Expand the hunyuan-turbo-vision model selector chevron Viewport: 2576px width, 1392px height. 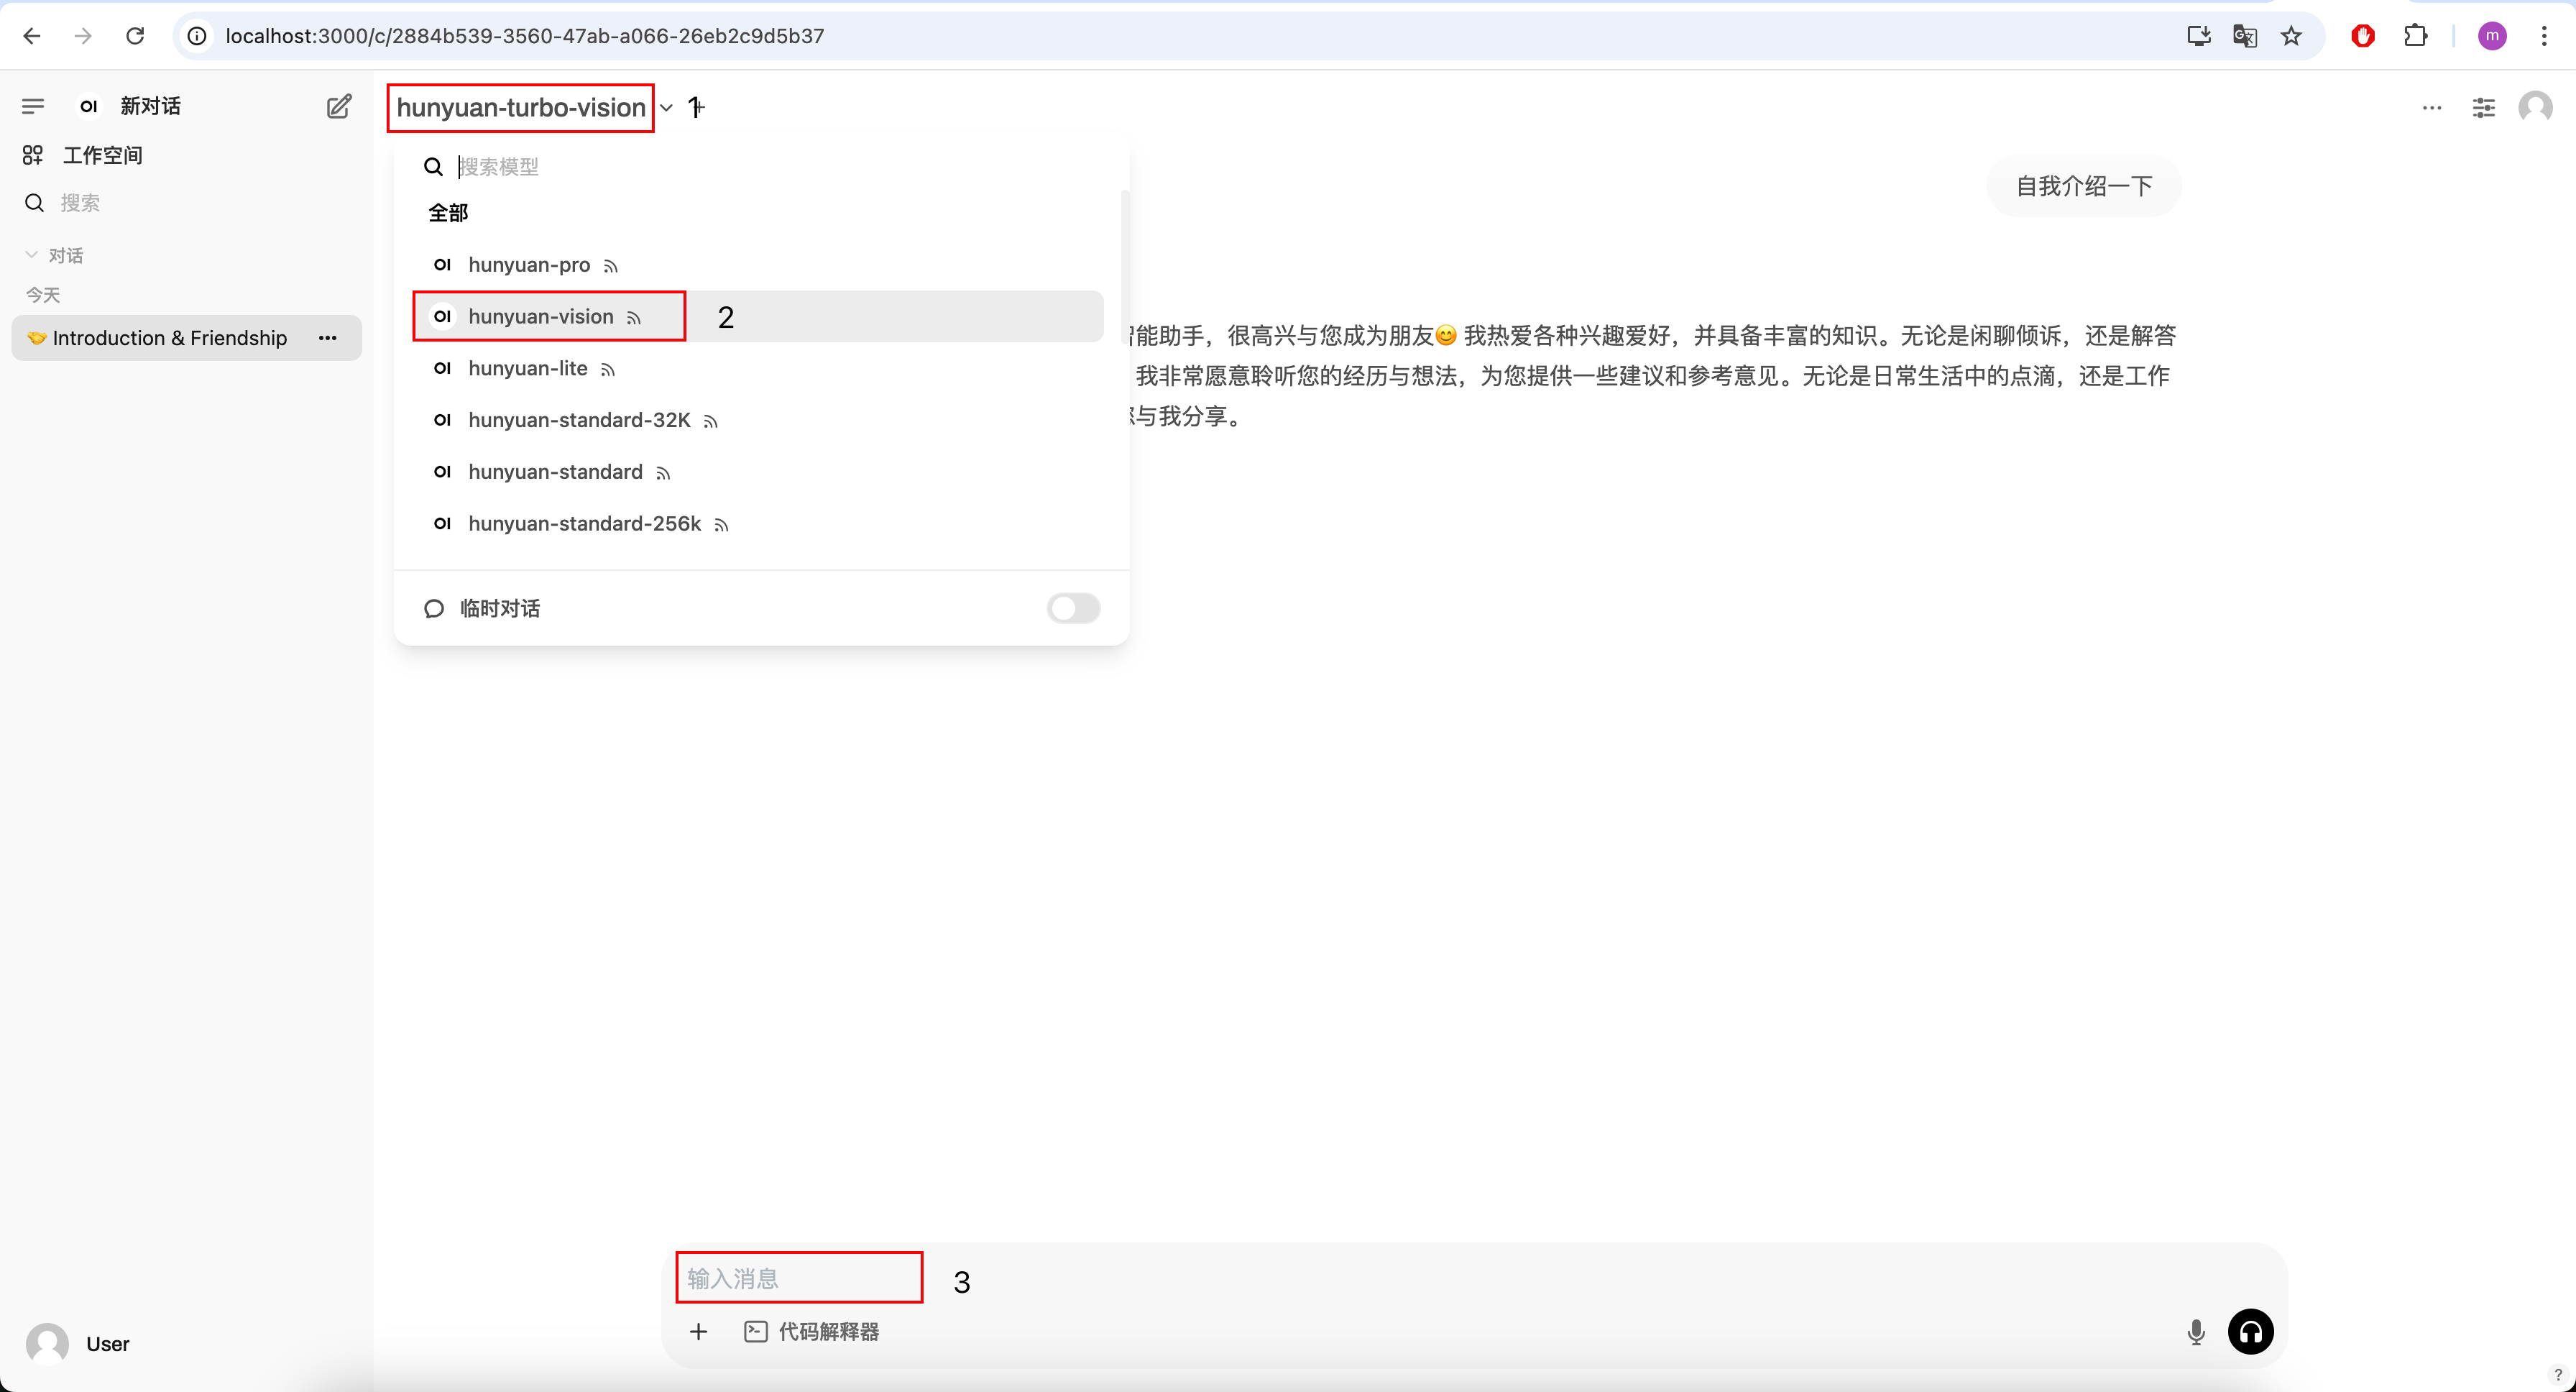tap(667, 108)
